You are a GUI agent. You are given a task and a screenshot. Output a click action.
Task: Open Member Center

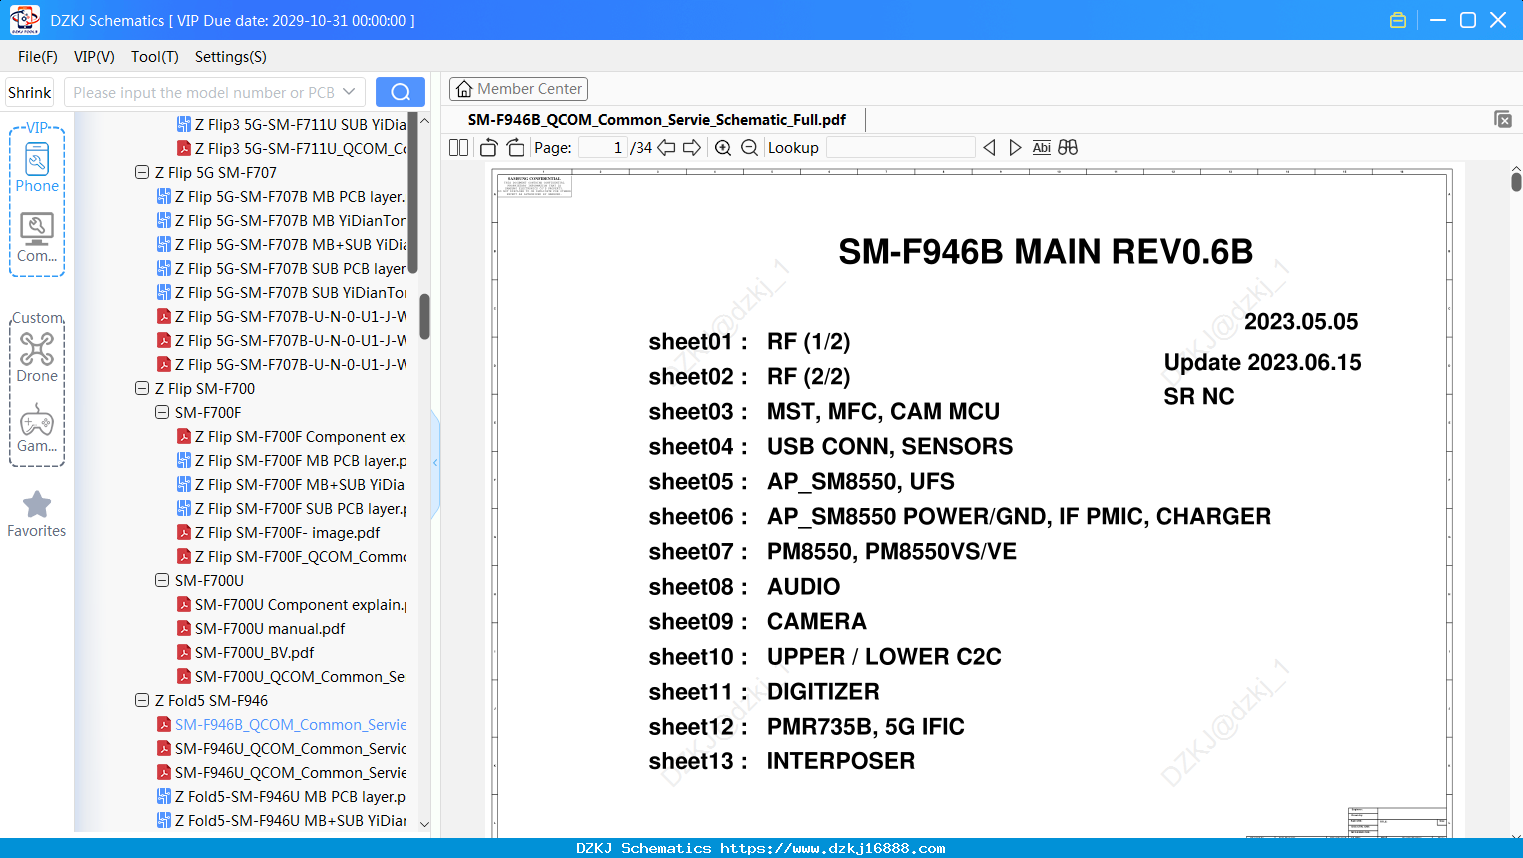[518, 89]
